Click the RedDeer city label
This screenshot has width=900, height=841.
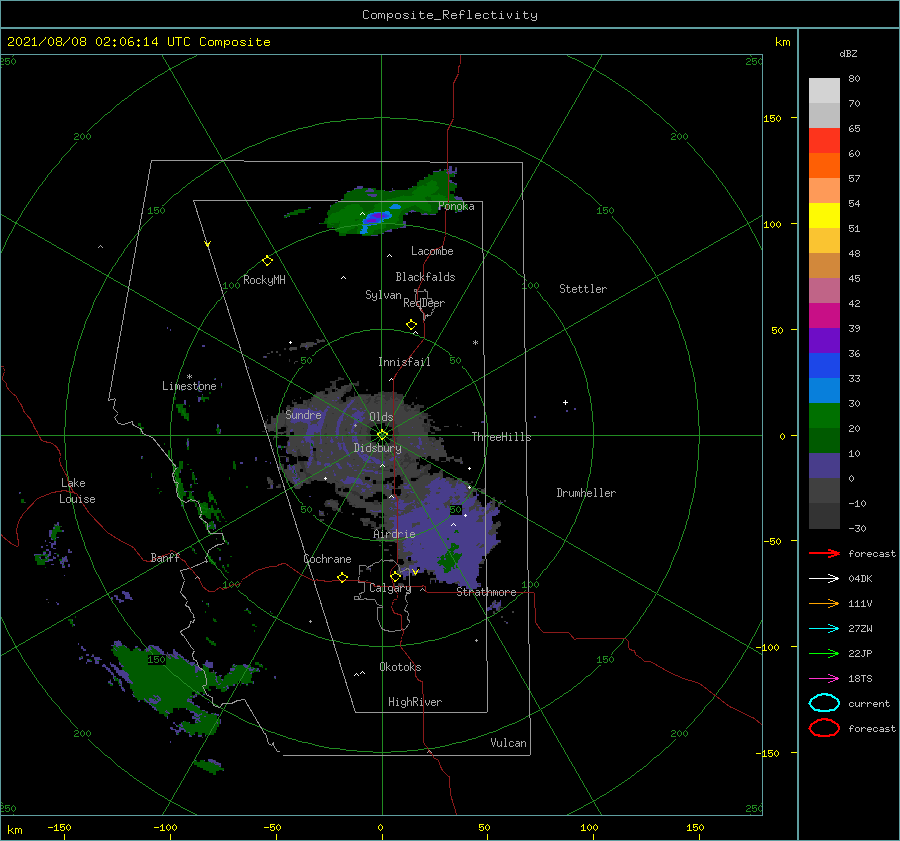coord(424,303)
